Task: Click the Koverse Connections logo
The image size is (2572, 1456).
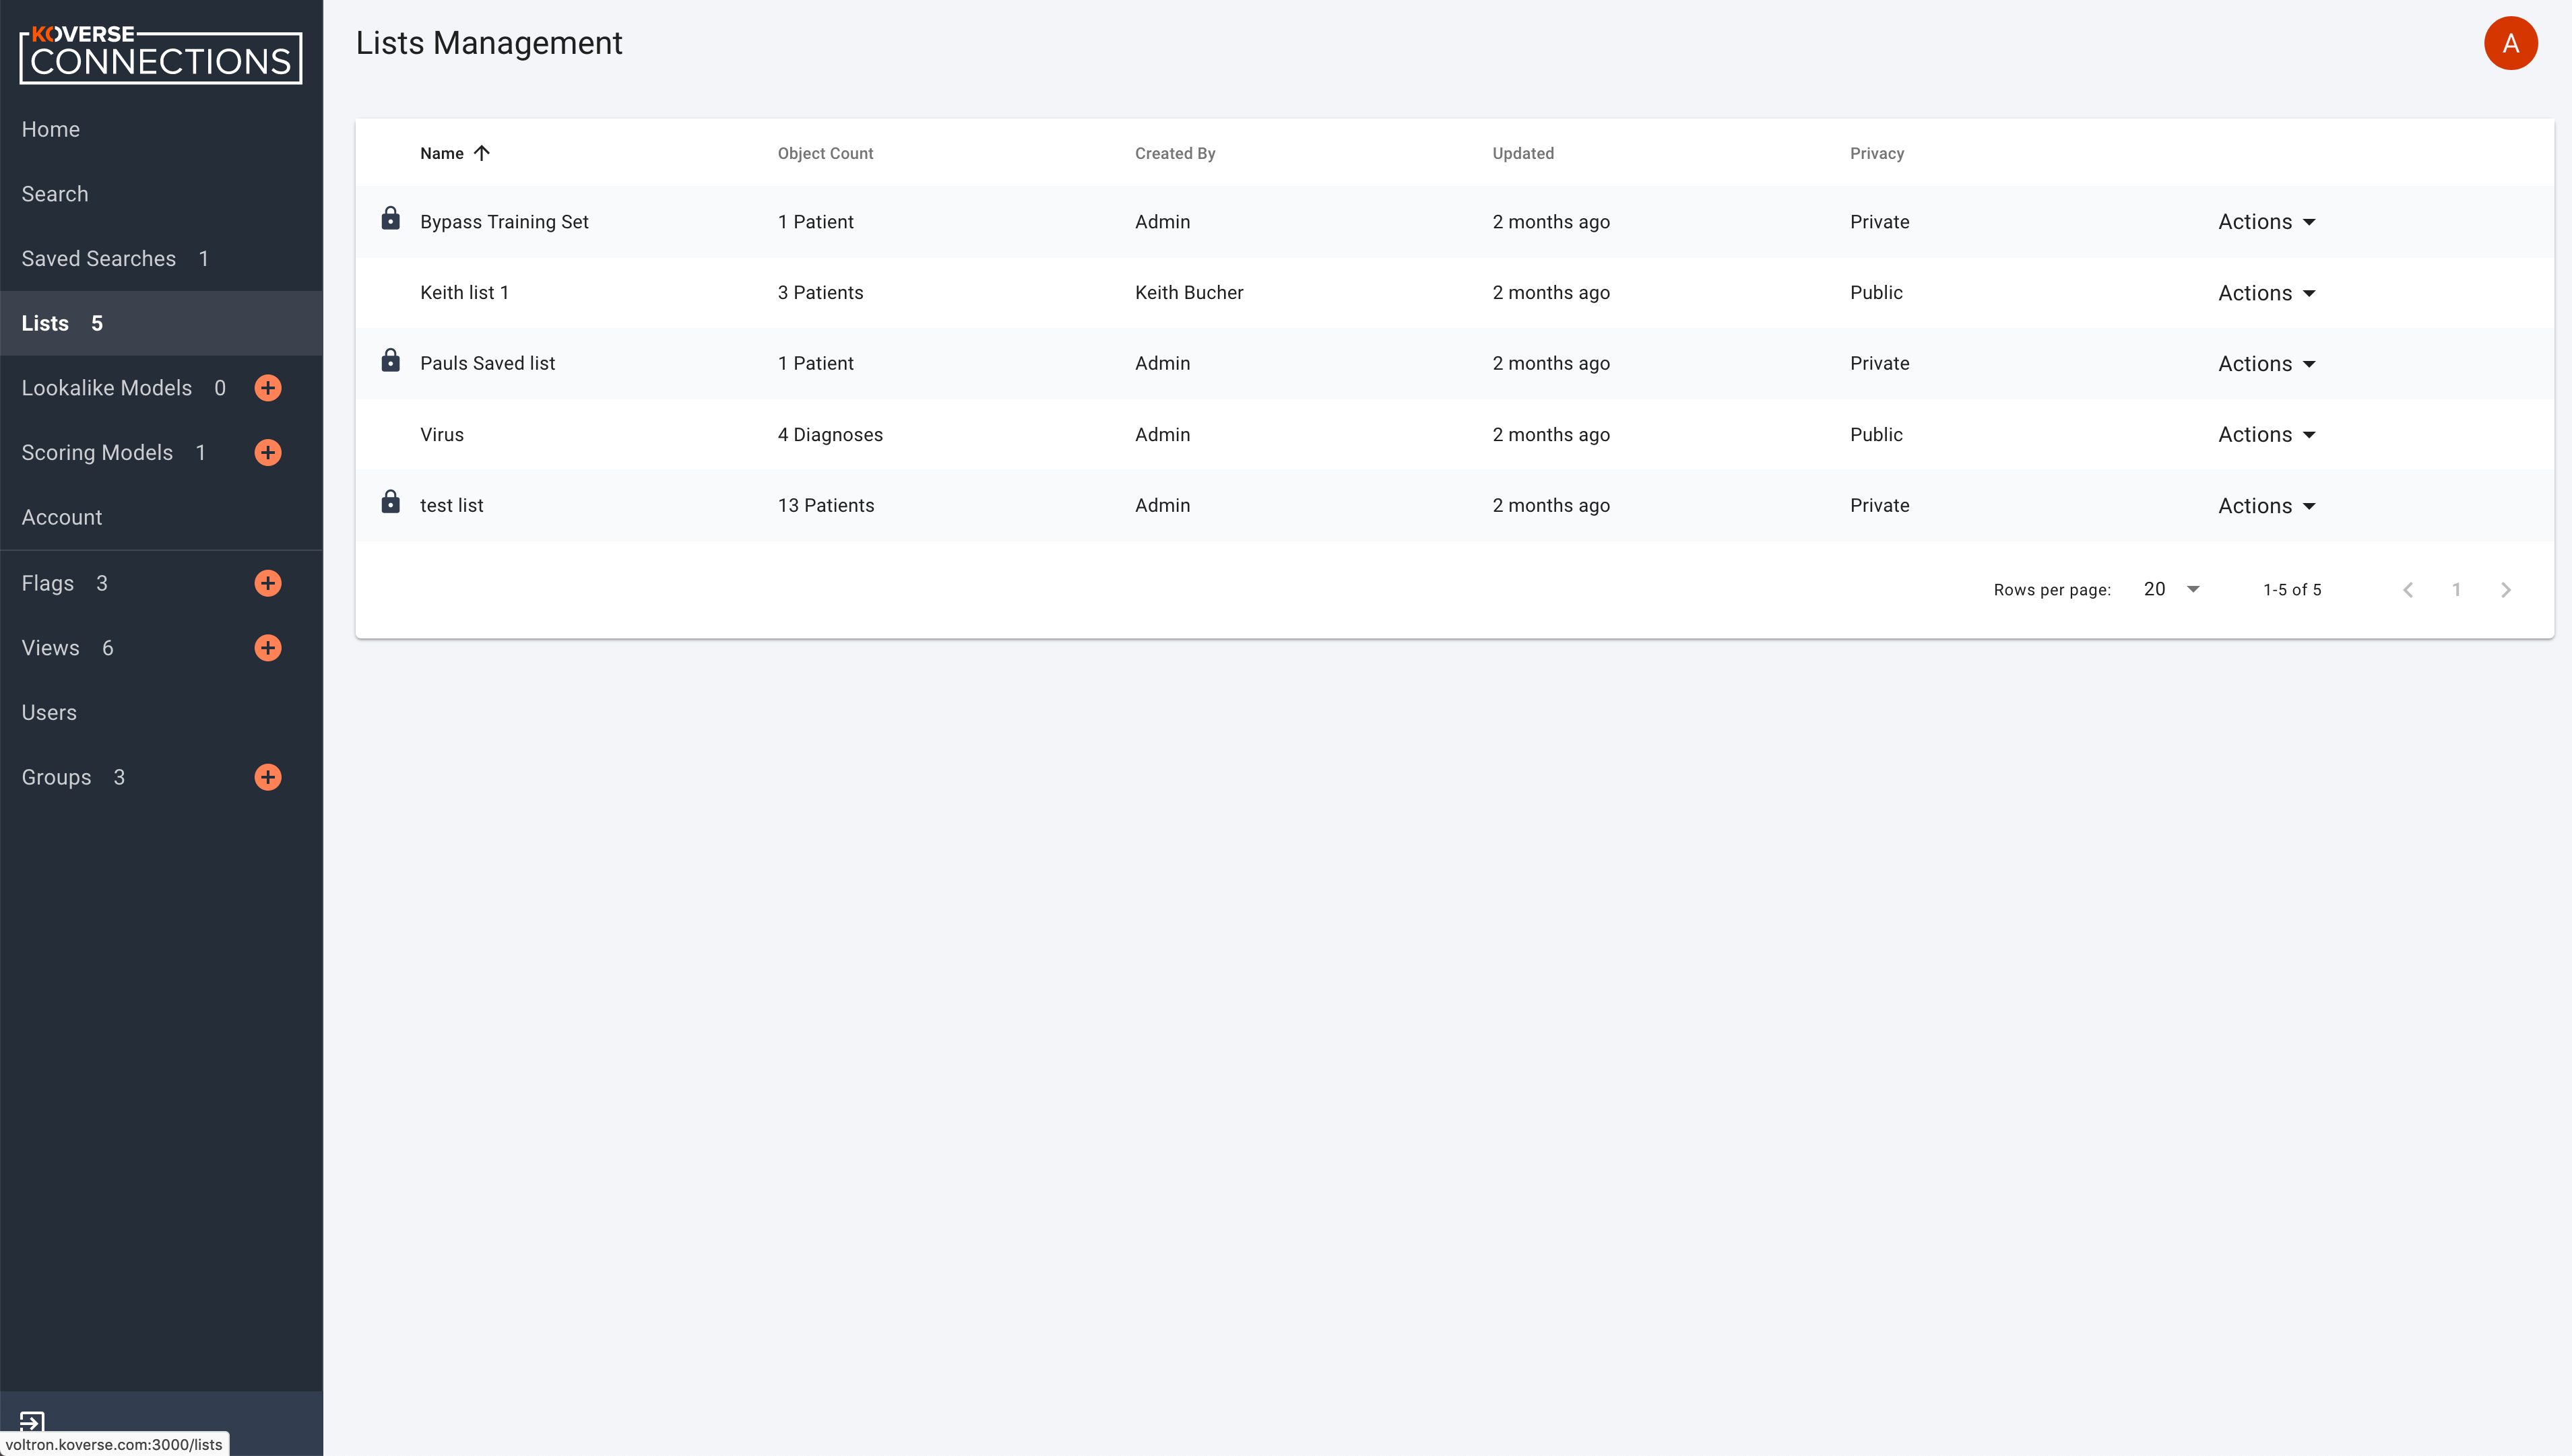Action: click(x=160, y=55)
